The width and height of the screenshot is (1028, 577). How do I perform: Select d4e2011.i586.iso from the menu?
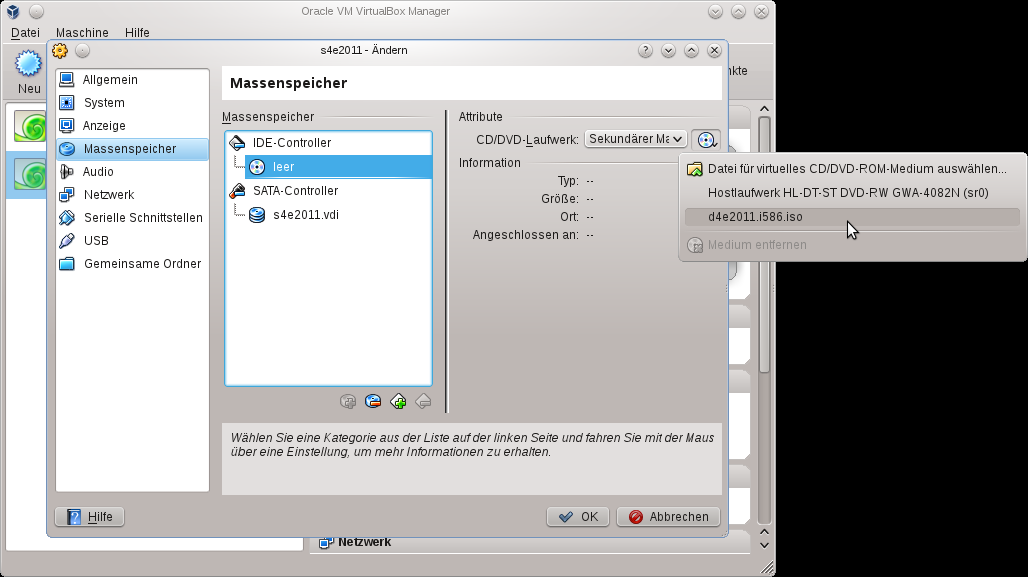pos(852,217)
